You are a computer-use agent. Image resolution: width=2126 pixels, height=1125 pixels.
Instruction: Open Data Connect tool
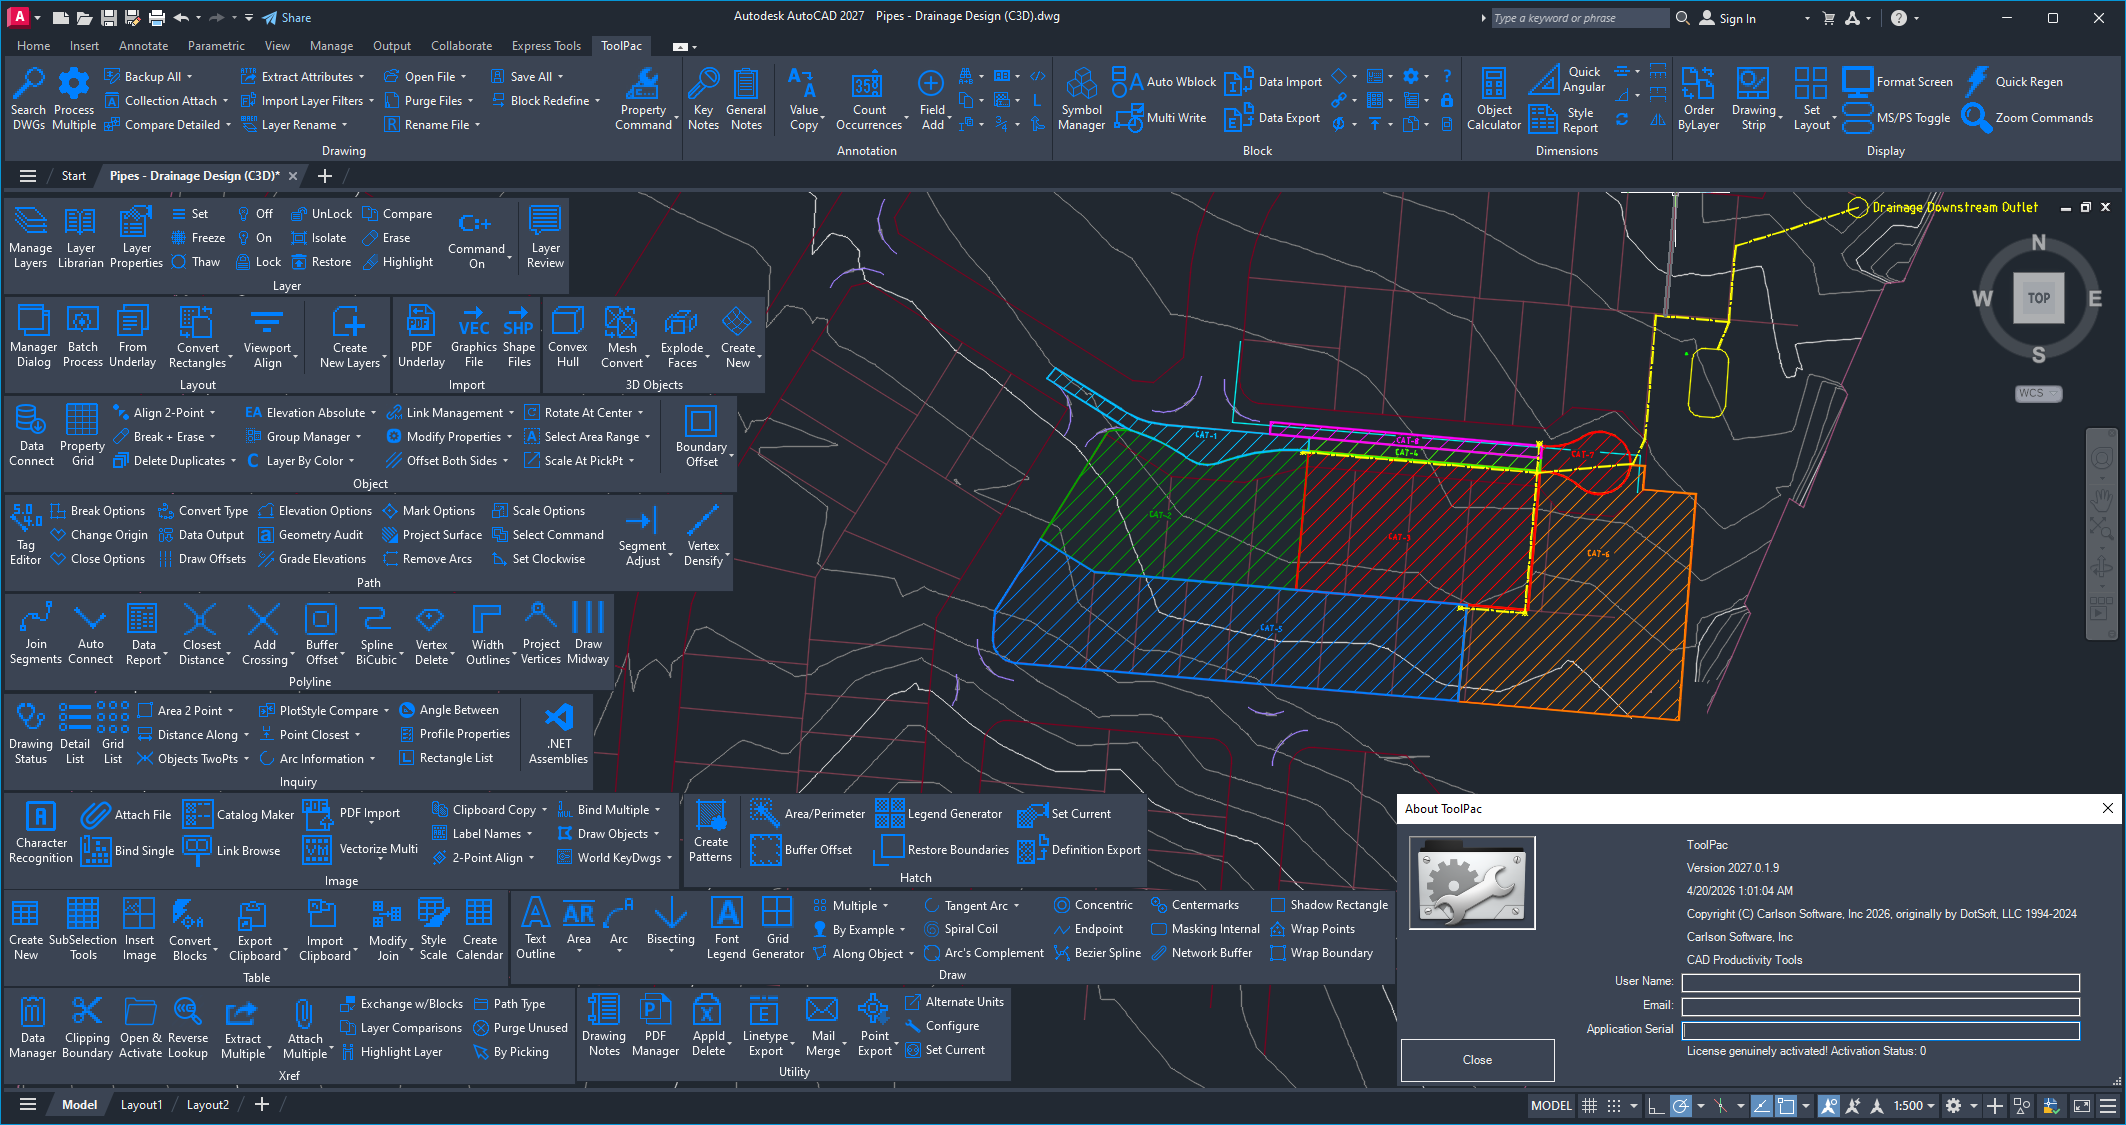(31, 435)
